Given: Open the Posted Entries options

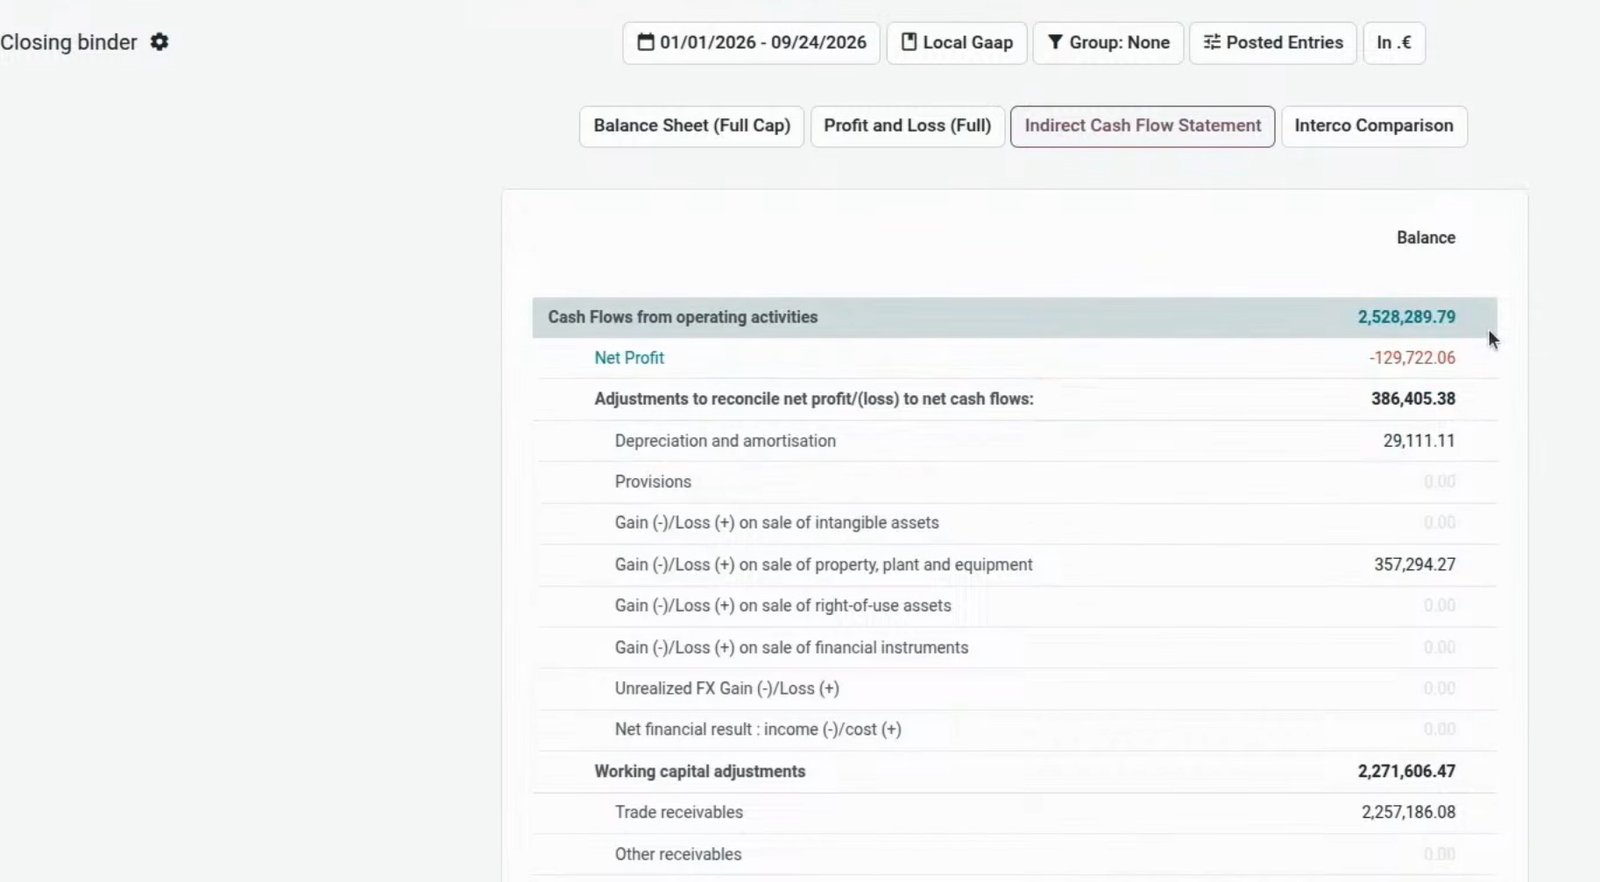Looking at the screenshot, I should 1273,43.
